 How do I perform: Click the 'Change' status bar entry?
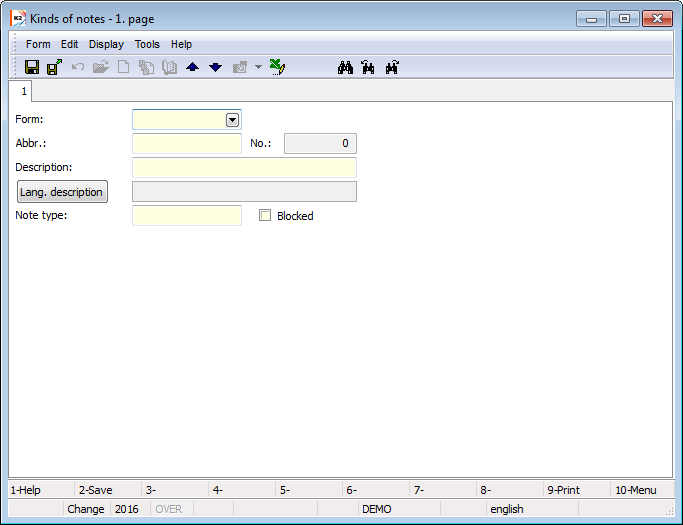click(86, 509)
